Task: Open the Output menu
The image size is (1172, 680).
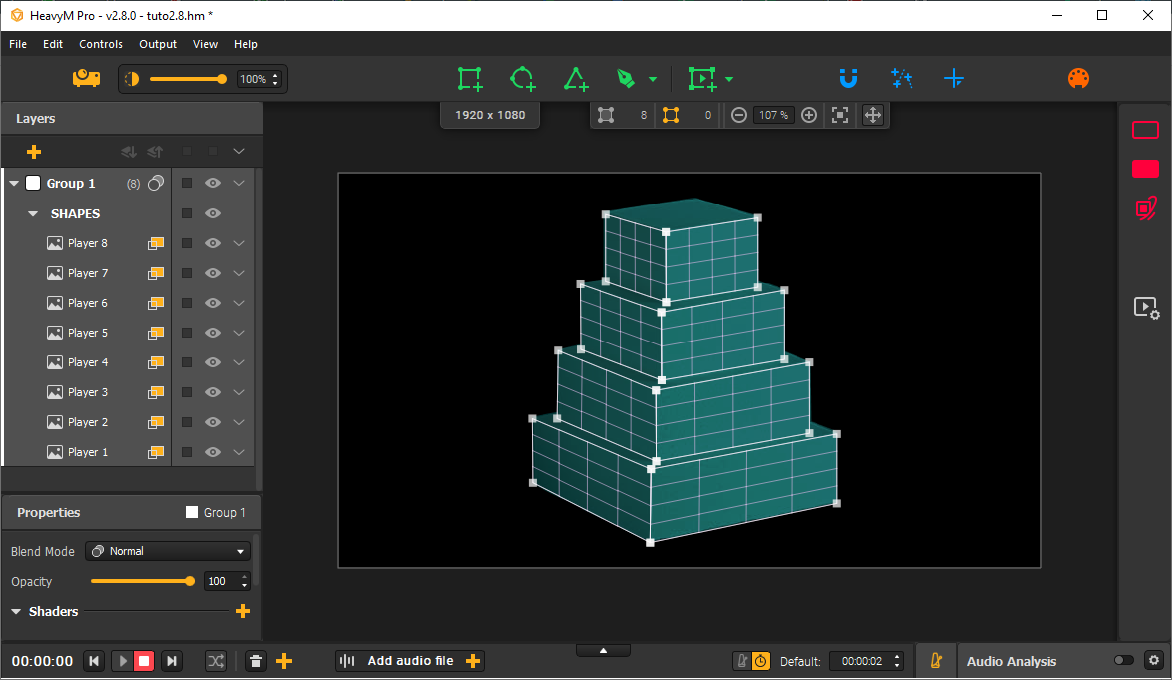Action: coord(158,44)
